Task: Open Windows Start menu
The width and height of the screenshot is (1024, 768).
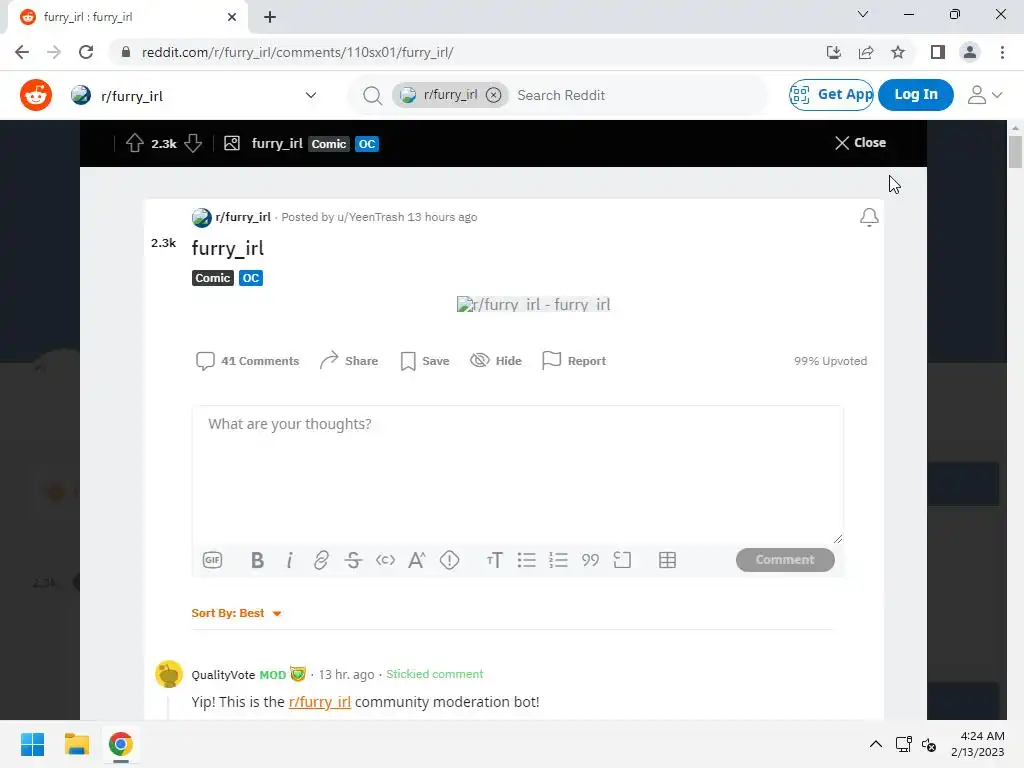Action: point(33,744)
